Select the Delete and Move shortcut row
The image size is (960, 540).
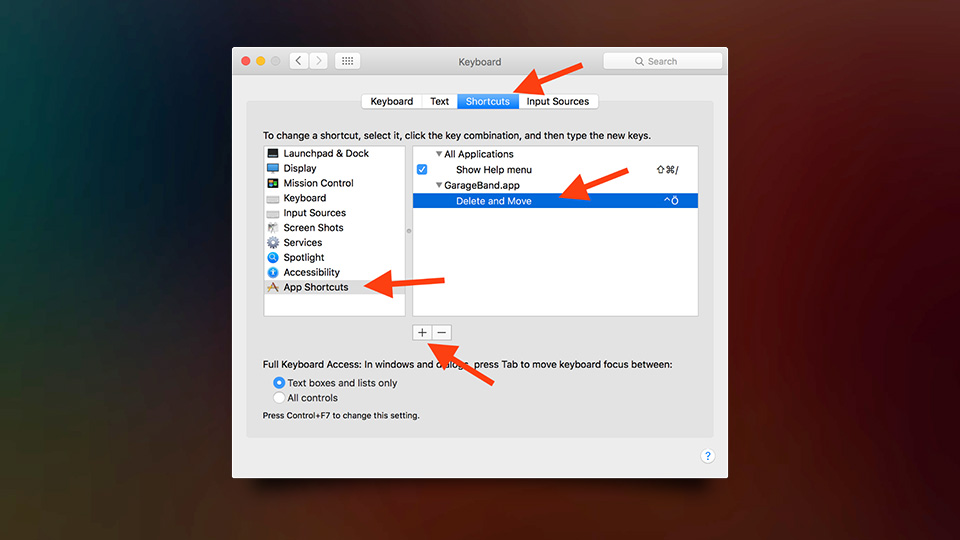[x=555, y=201]
